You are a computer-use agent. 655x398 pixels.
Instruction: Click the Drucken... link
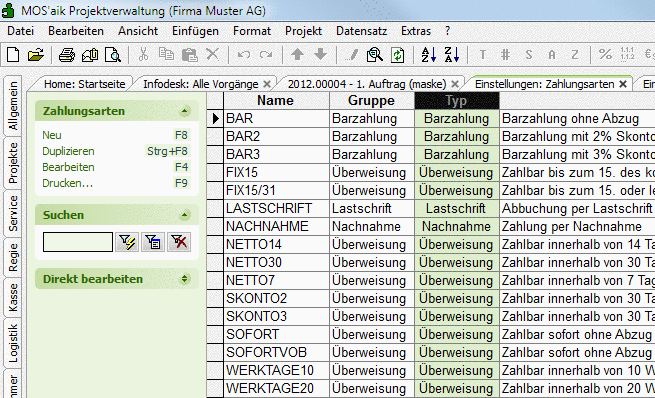(x=67, y=183)
